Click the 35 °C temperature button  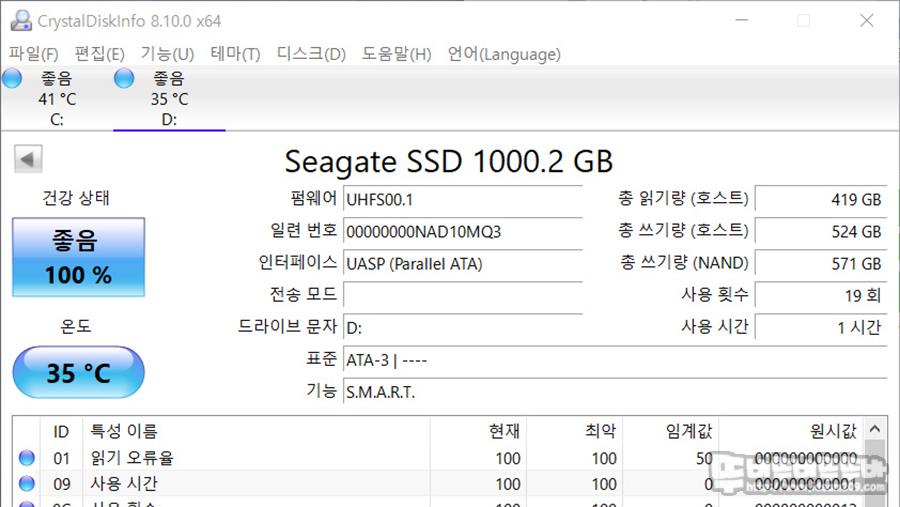click(x=79, y=372)
